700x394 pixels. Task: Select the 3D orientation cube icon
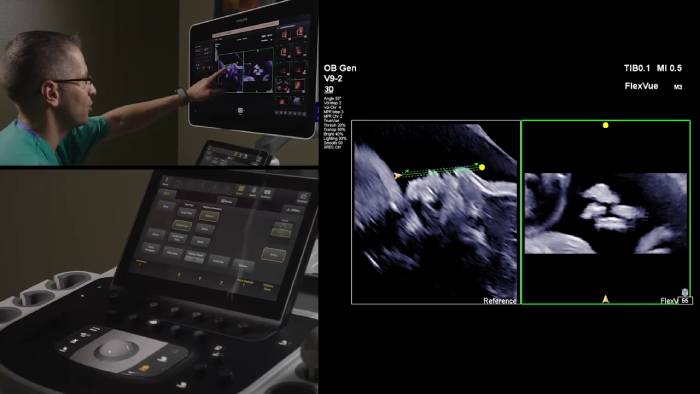point(685,293)
